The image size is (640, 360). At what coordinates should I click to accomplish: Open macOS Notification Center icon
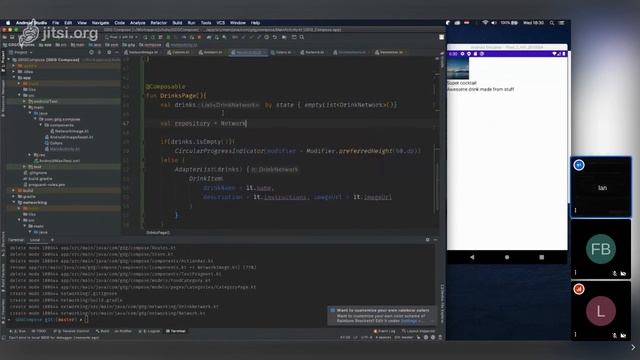562,23
